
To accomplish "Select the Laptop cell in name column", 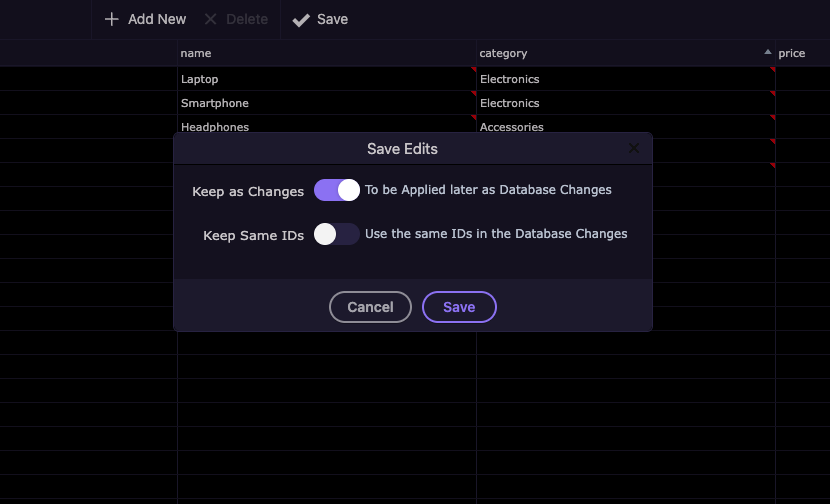I will 200,79.
